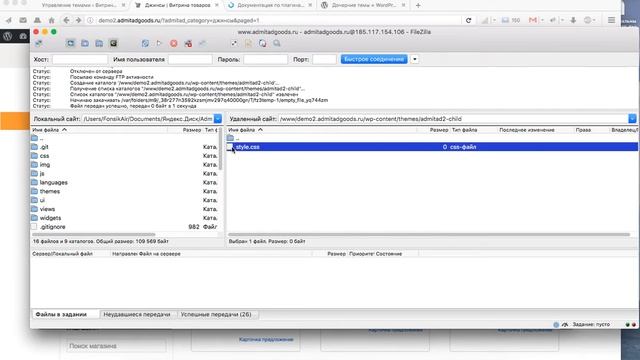Screen dimensions: 640x360
Task: Toggle synchronized browsing
Action: click(262, 43)
